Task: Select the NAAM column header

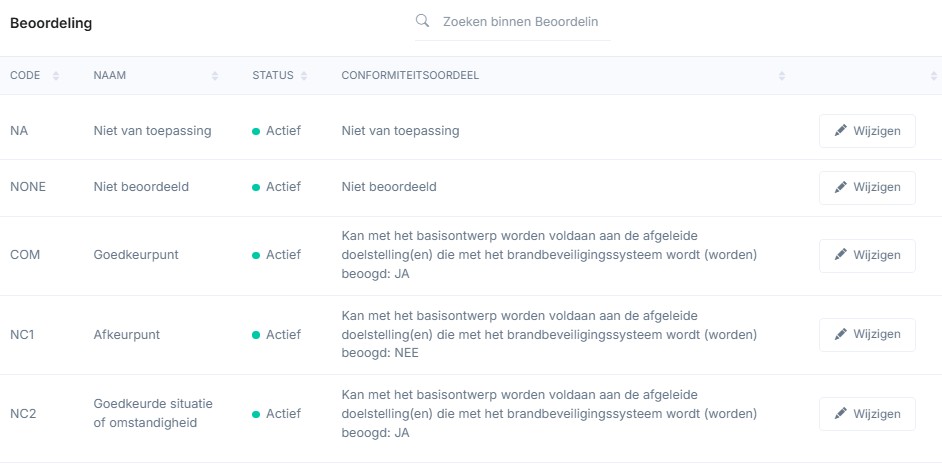Action: (x=109, y=76)
